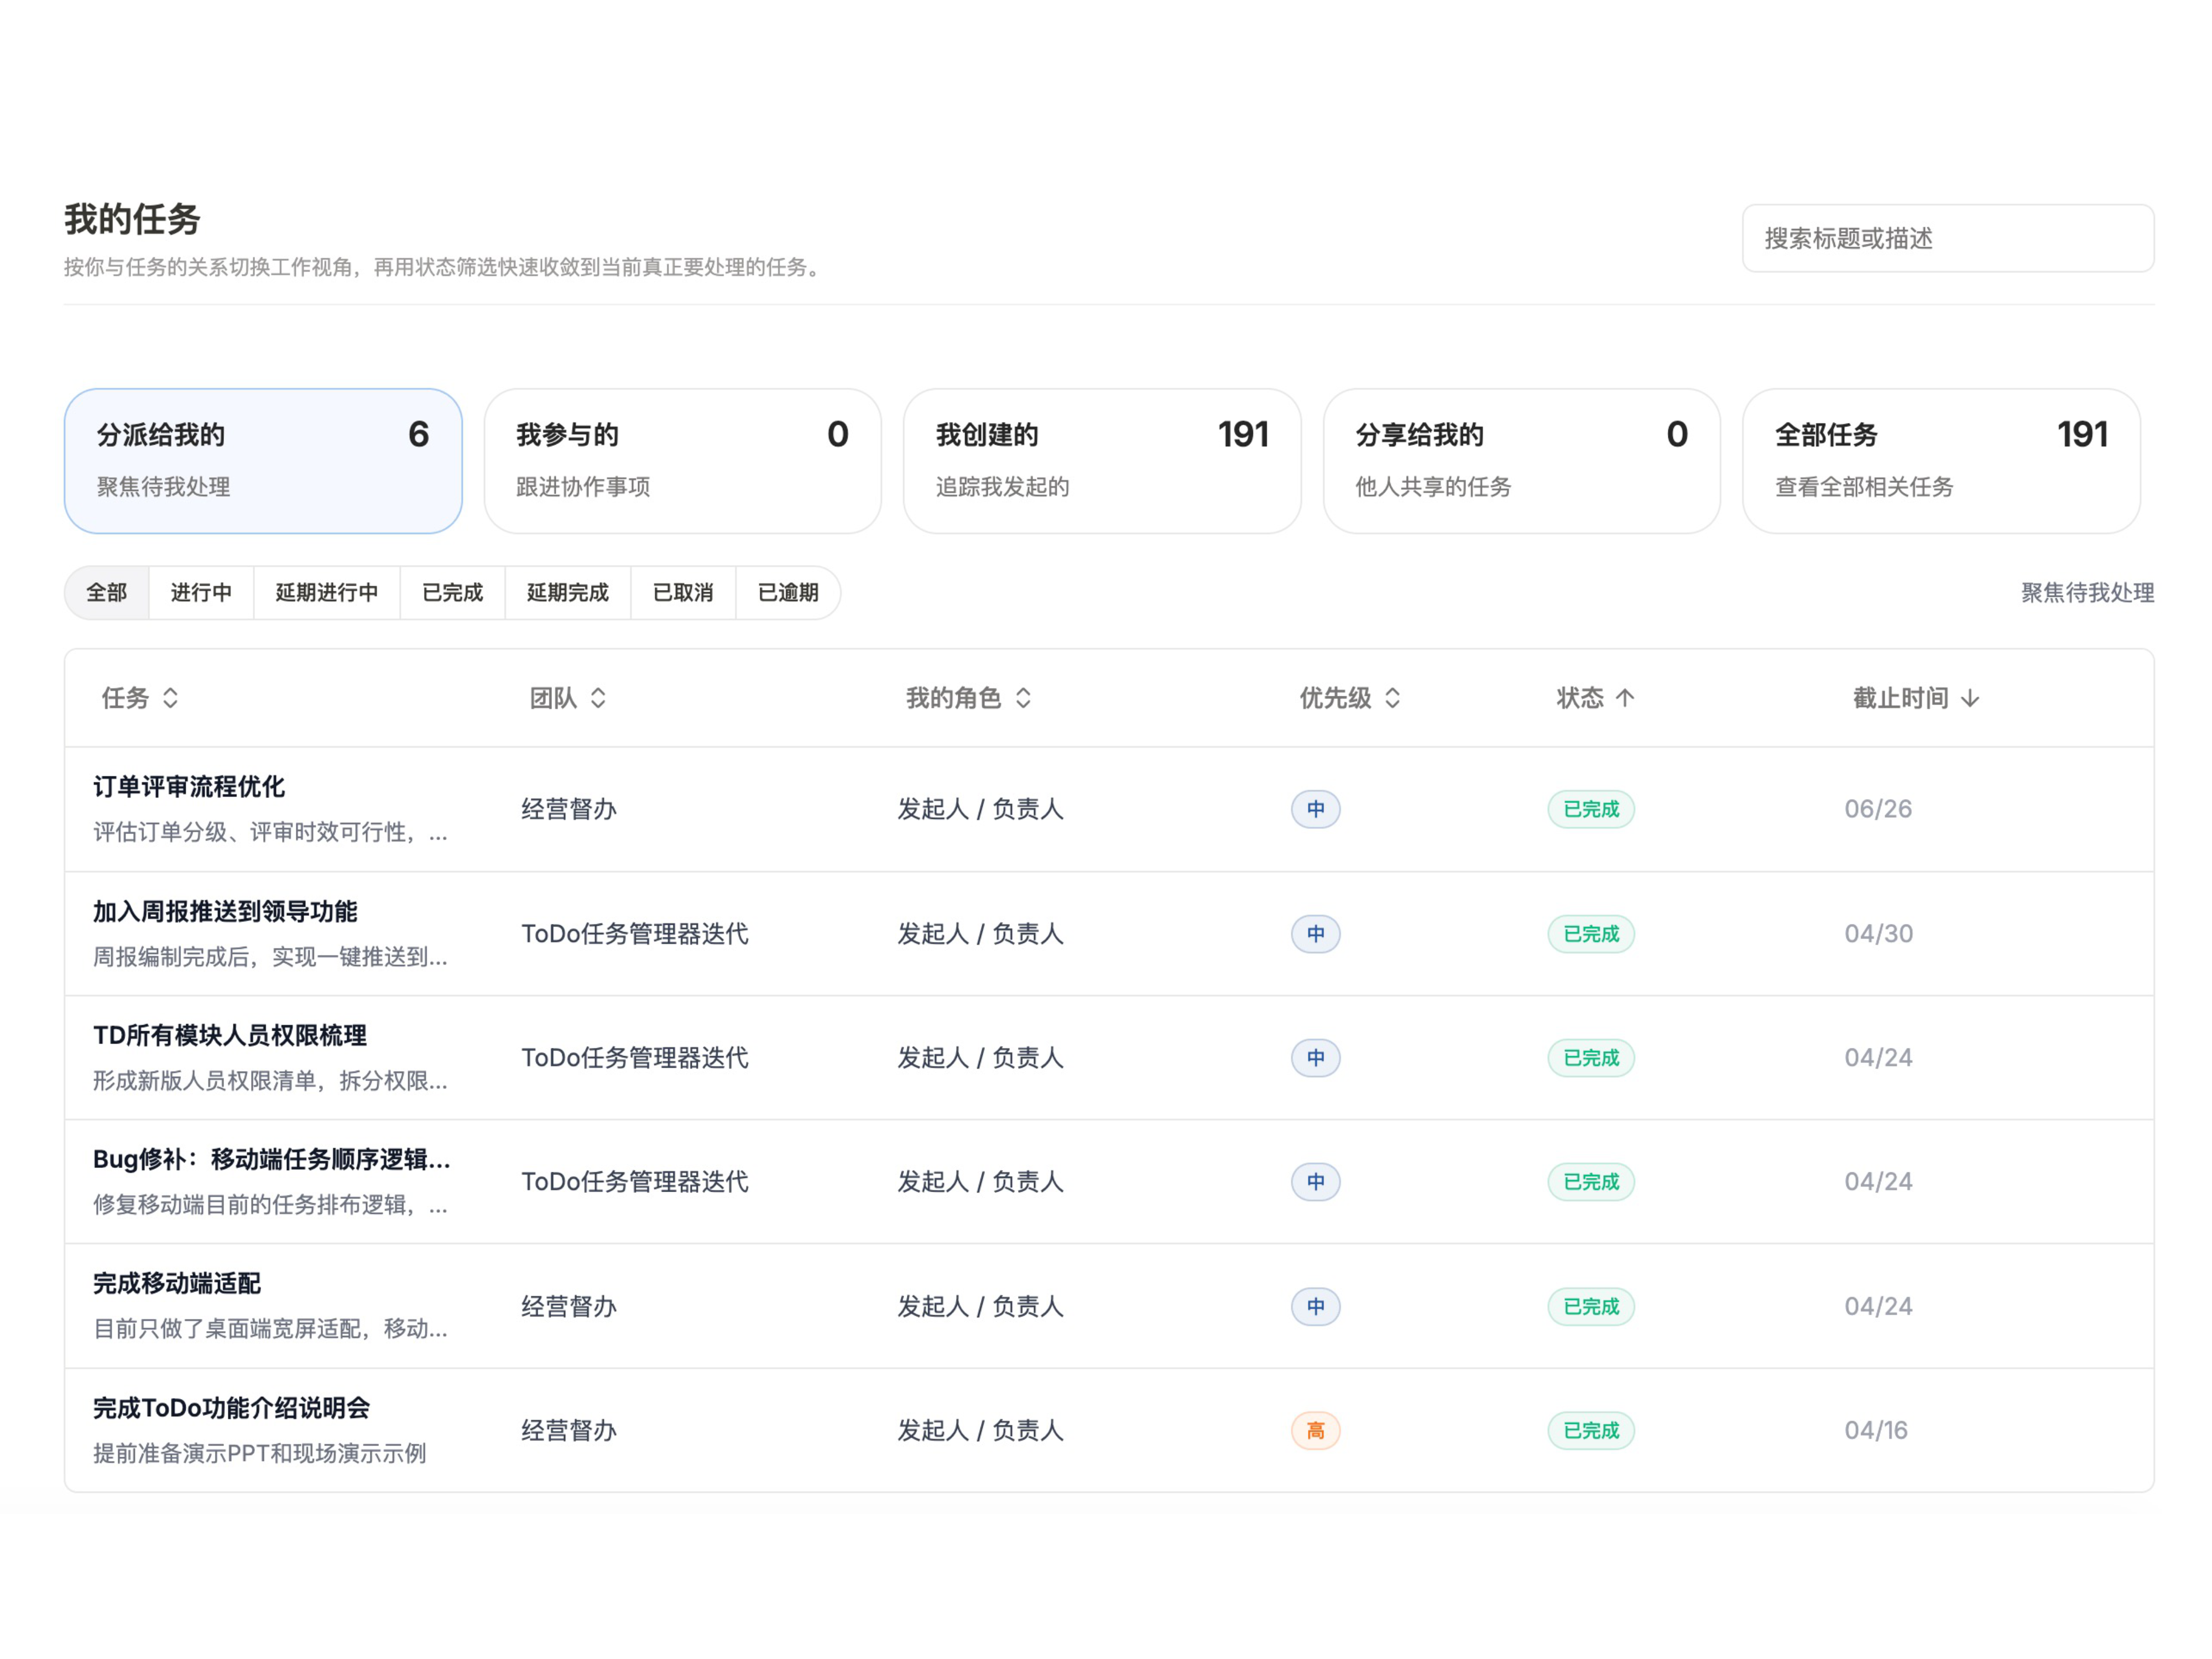Click the 优先级 column header label

1335,698
